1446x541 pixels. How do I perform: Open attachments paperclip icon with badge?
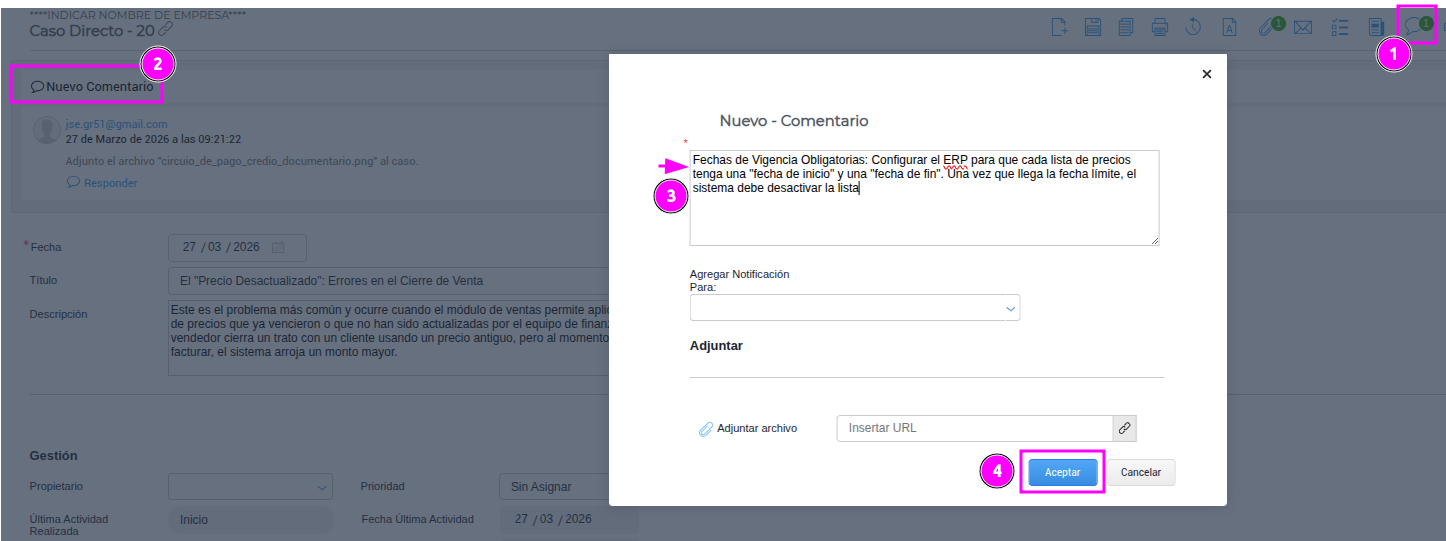pos(1268,27)
